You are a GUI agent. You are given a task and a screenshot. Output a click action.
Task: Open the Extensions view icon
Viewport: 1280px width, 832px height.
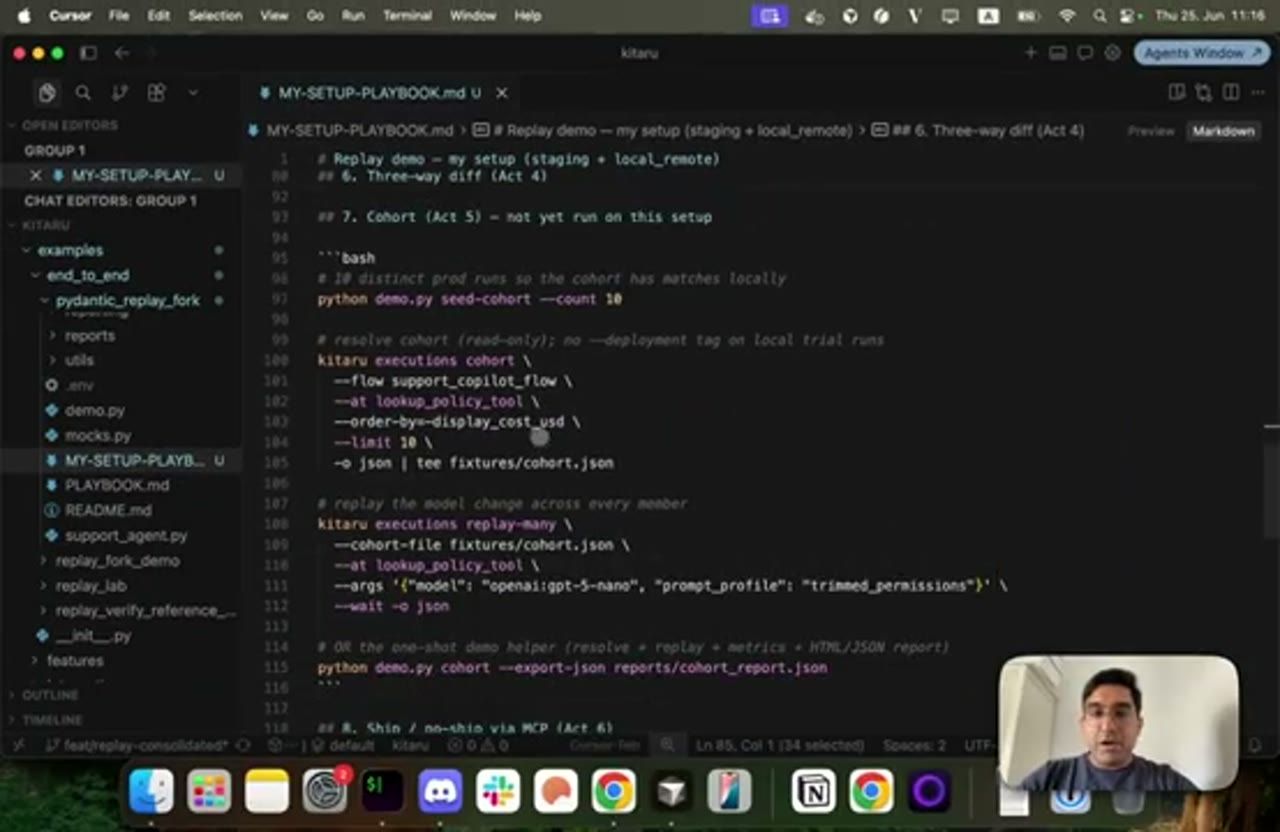[156, 93]
